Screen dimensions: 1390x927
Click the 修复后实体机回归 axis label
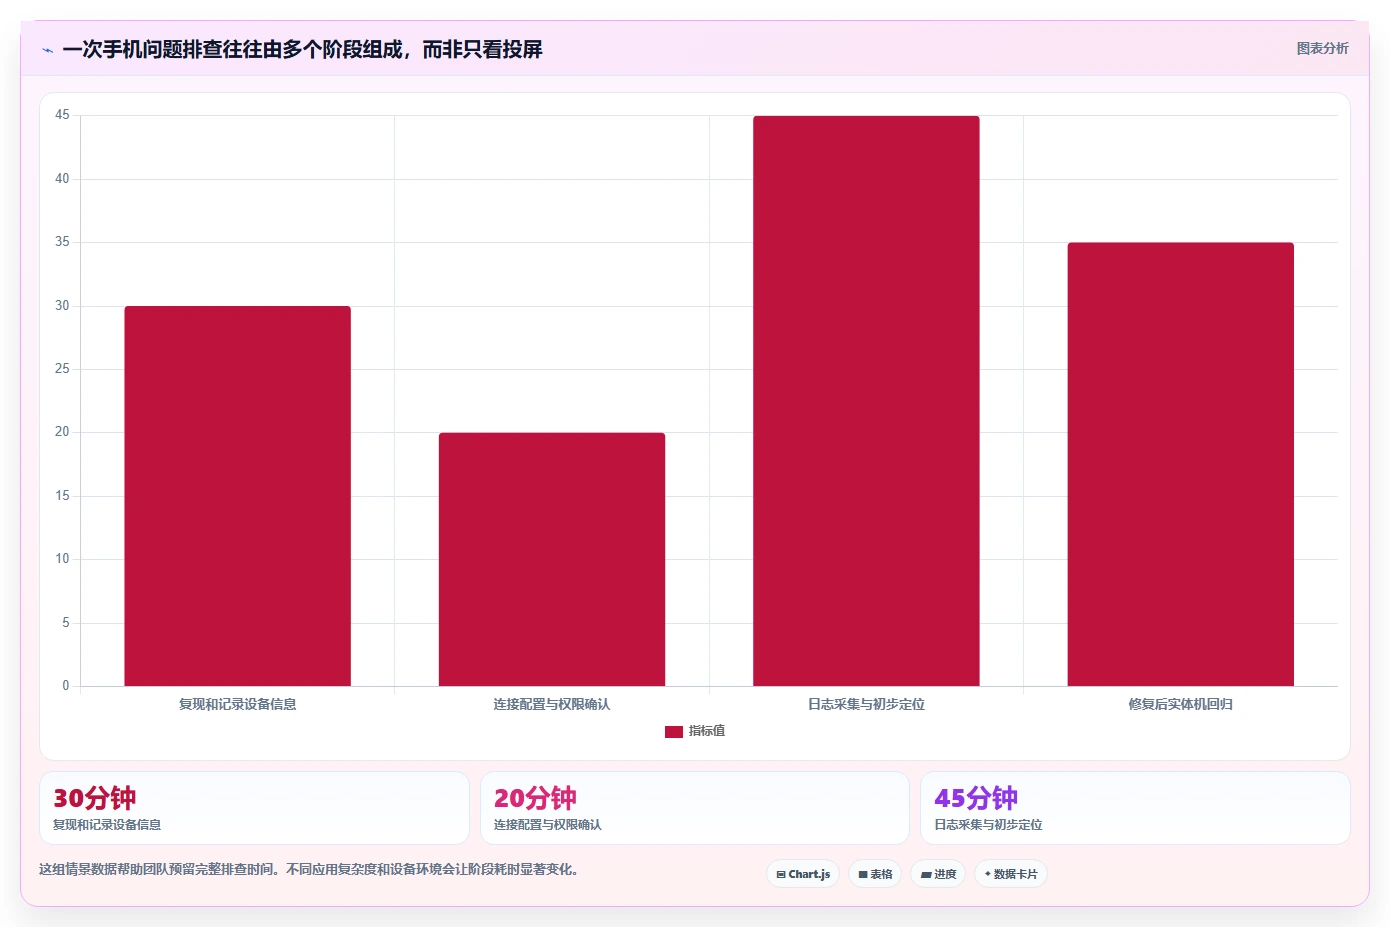[x=1181, y=705]
